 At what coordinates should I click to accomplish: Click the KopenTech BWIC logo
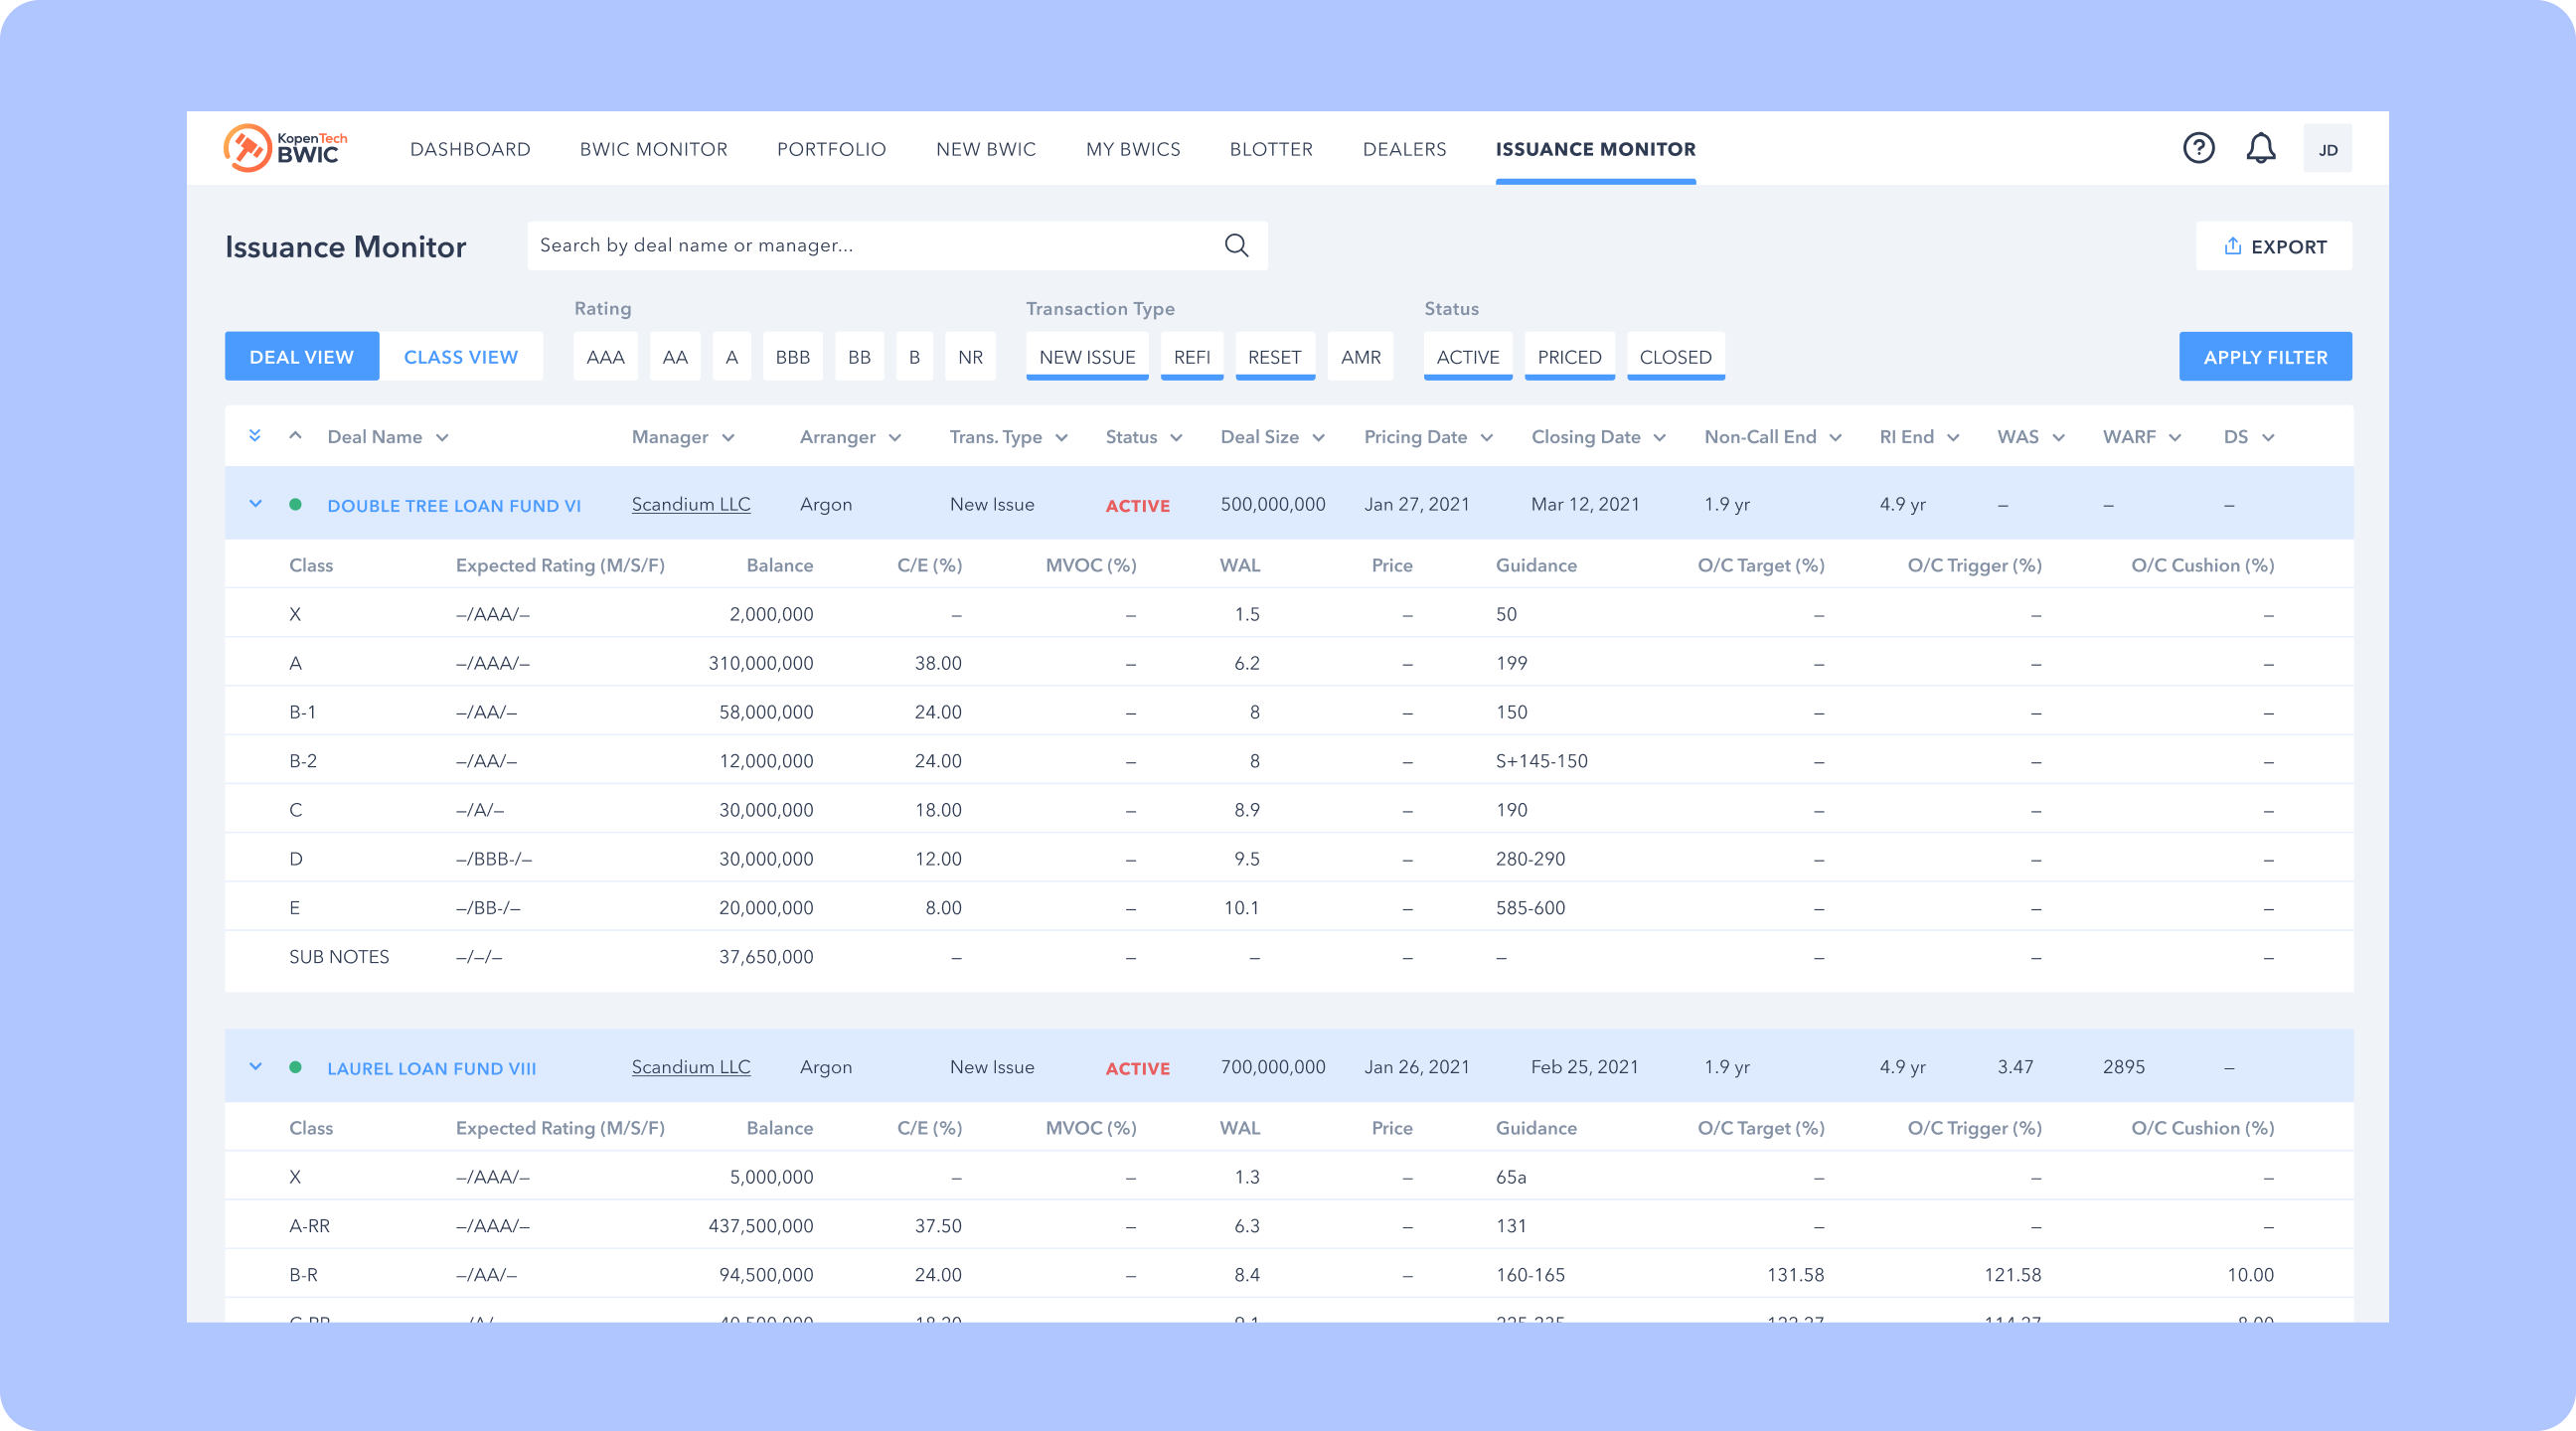tap(285, 148)
